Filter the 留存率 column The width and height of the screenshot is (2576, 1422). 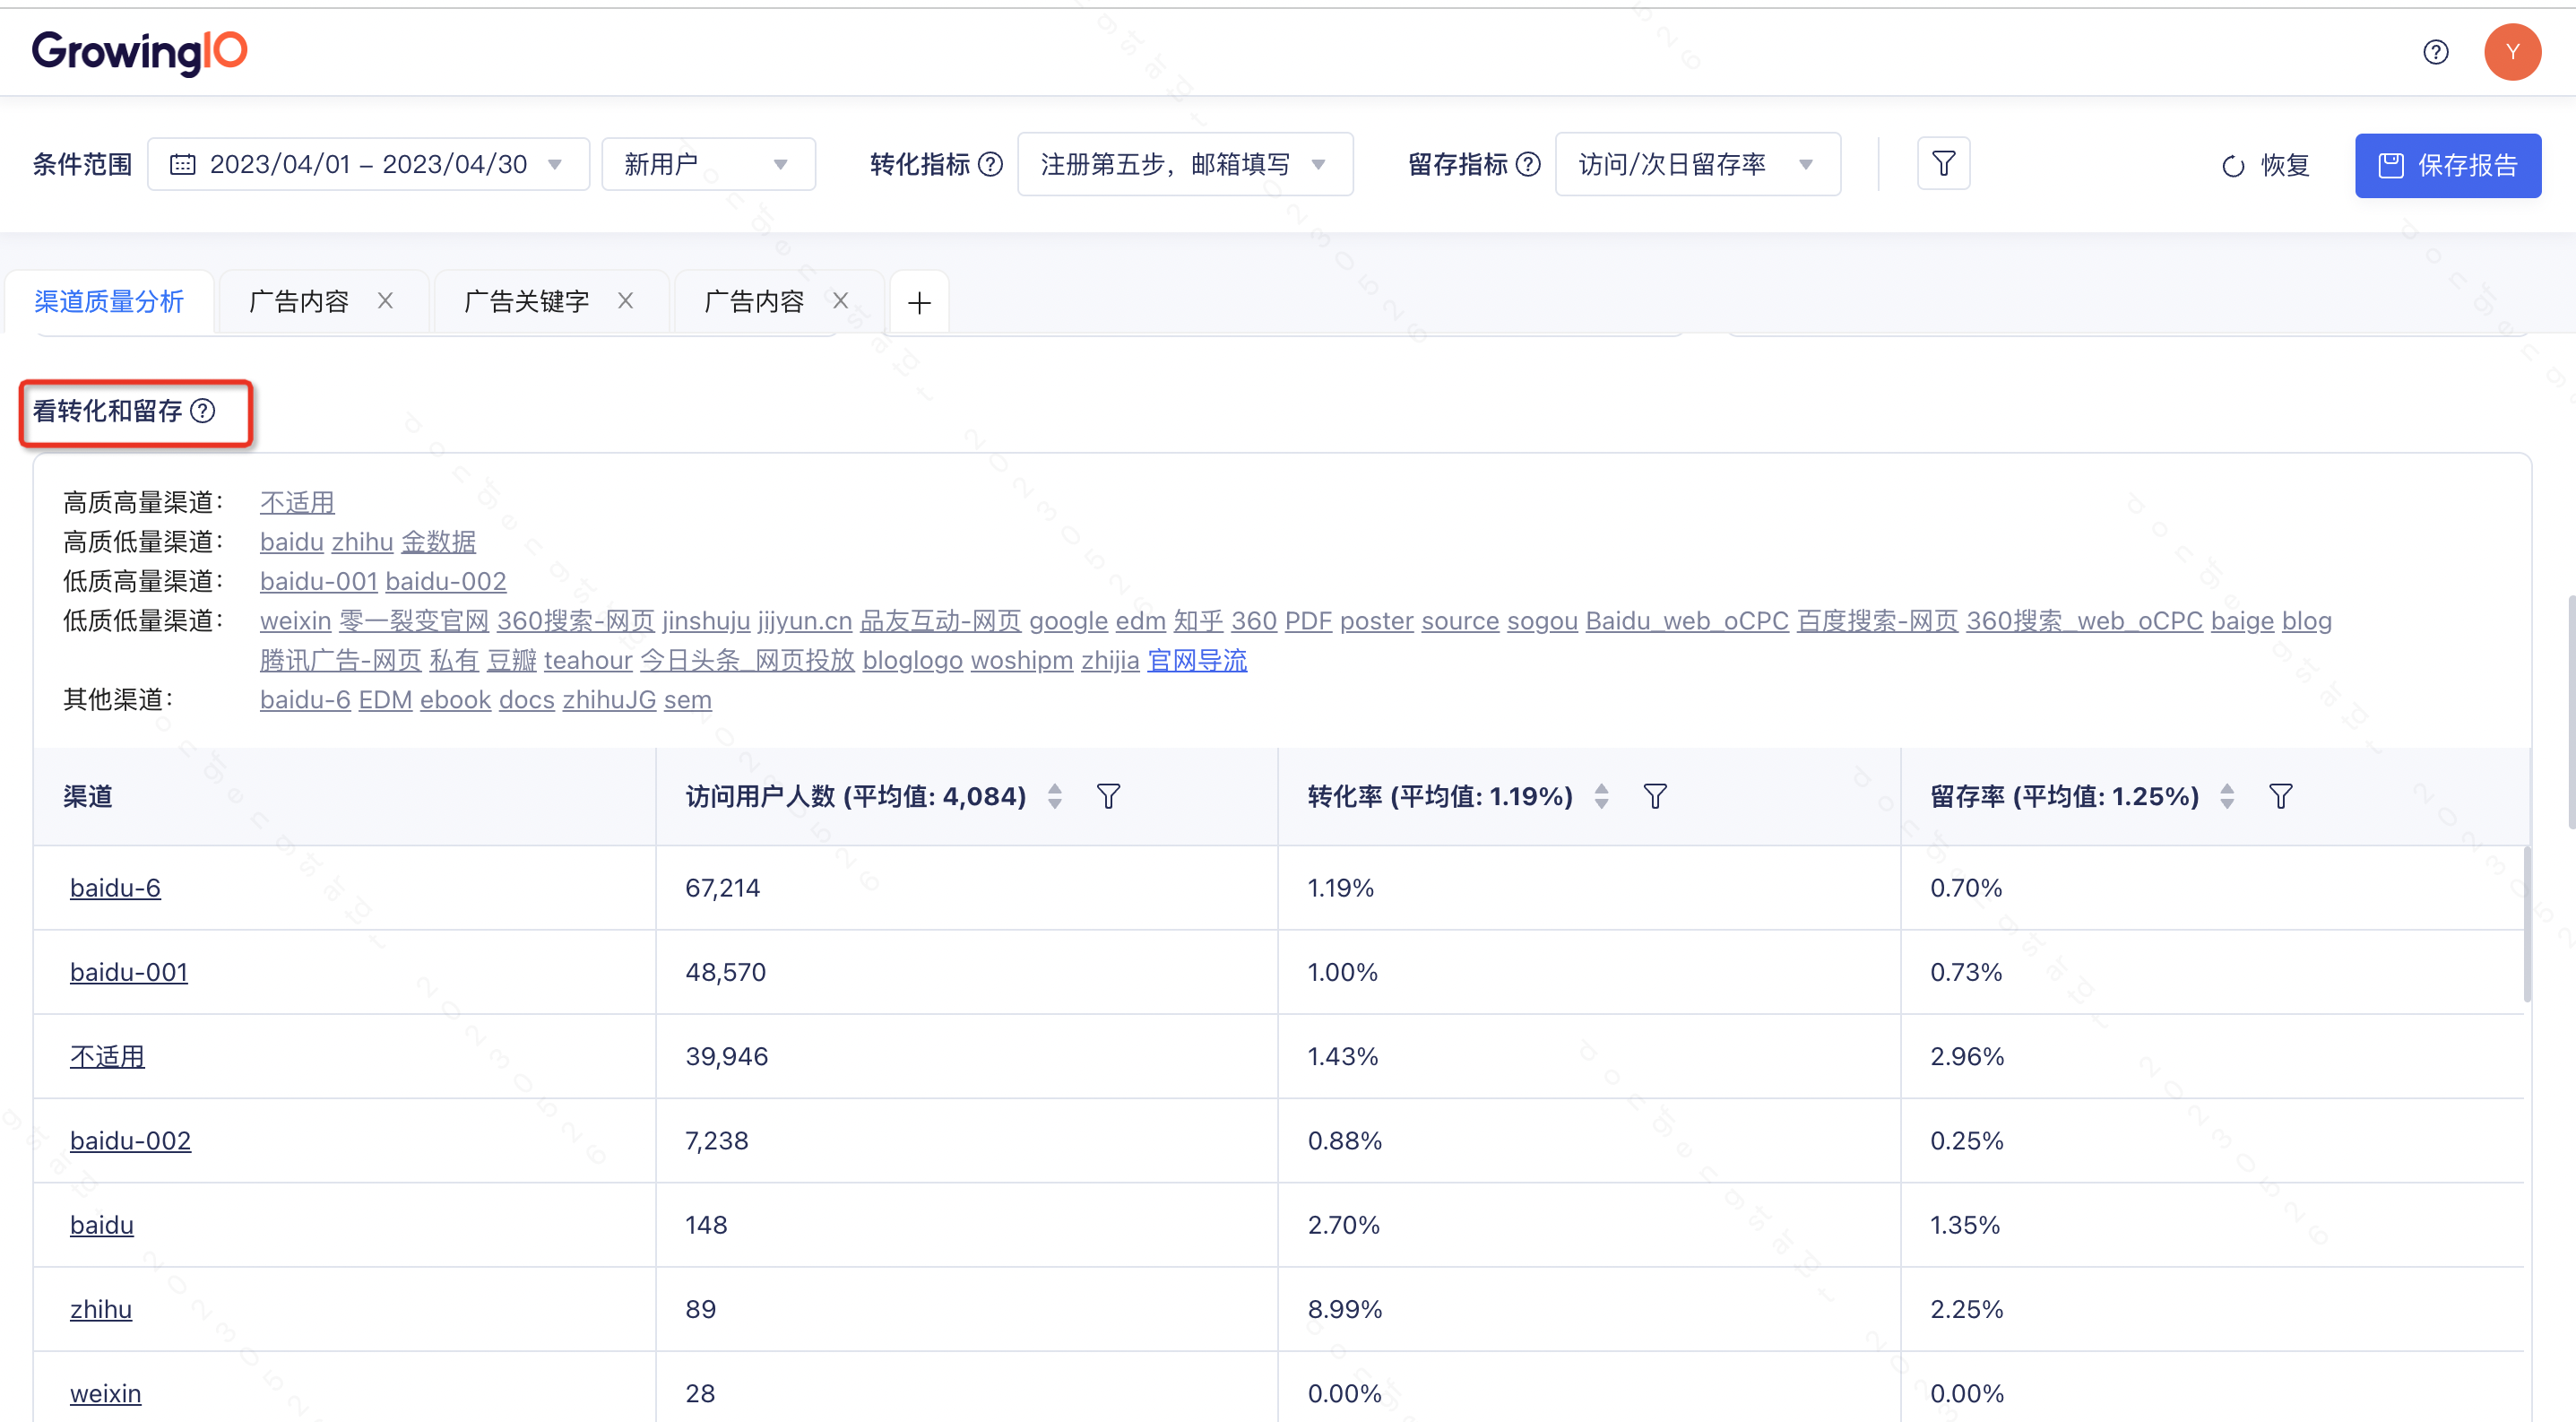[x=2281, y=796]
